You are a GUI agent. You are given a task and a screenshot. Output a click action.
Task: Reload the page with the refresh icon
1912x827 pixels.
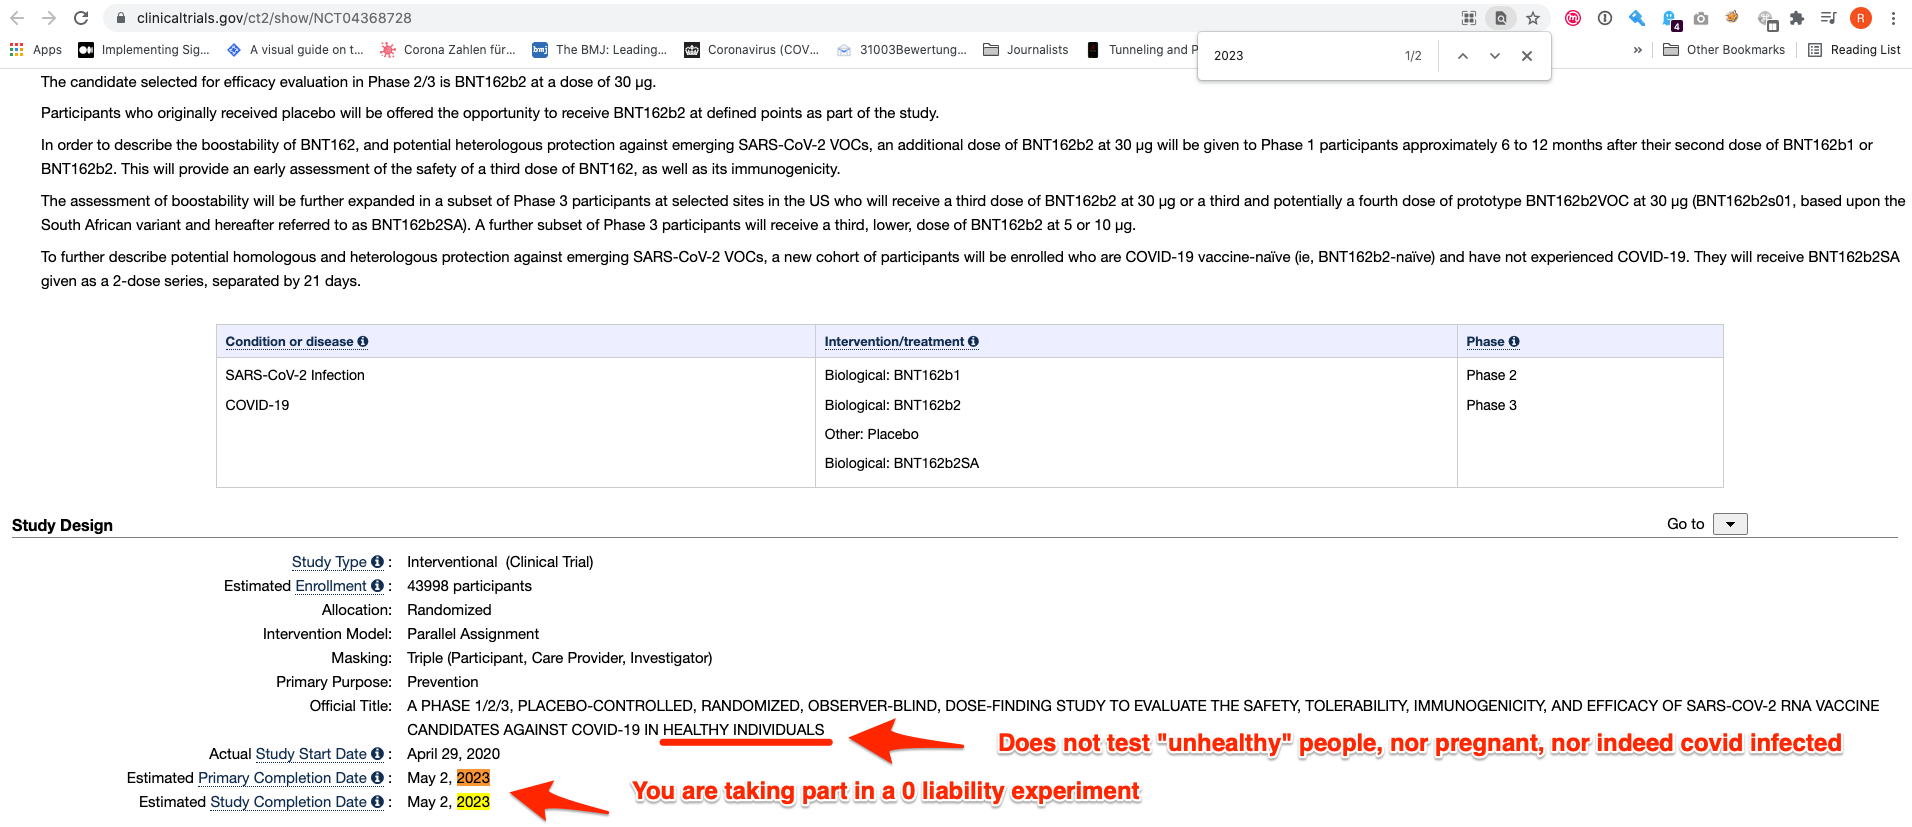(81, 18)
